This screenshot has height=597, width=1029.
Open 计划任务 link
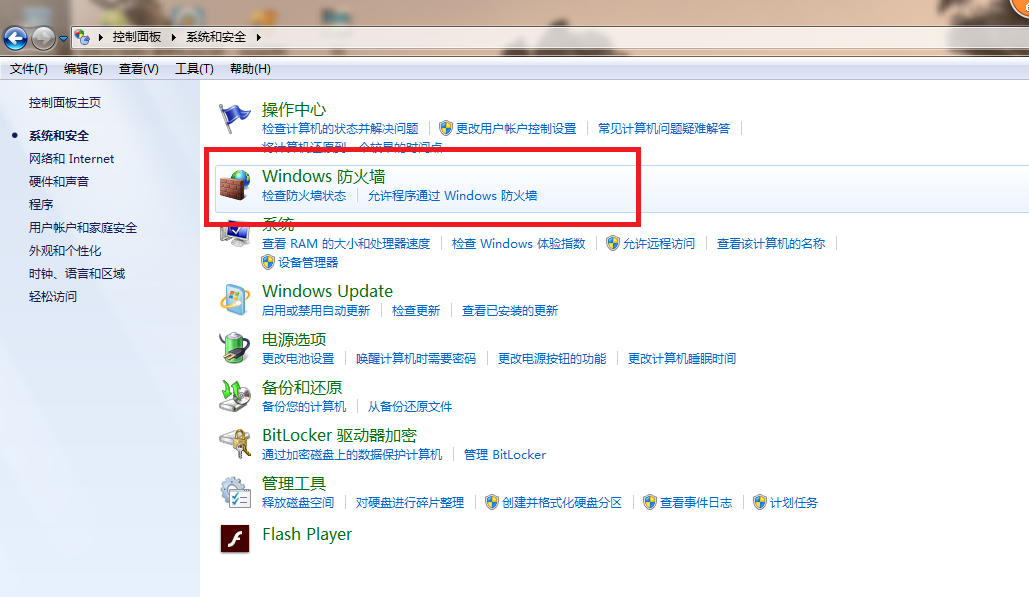point(794,503)
